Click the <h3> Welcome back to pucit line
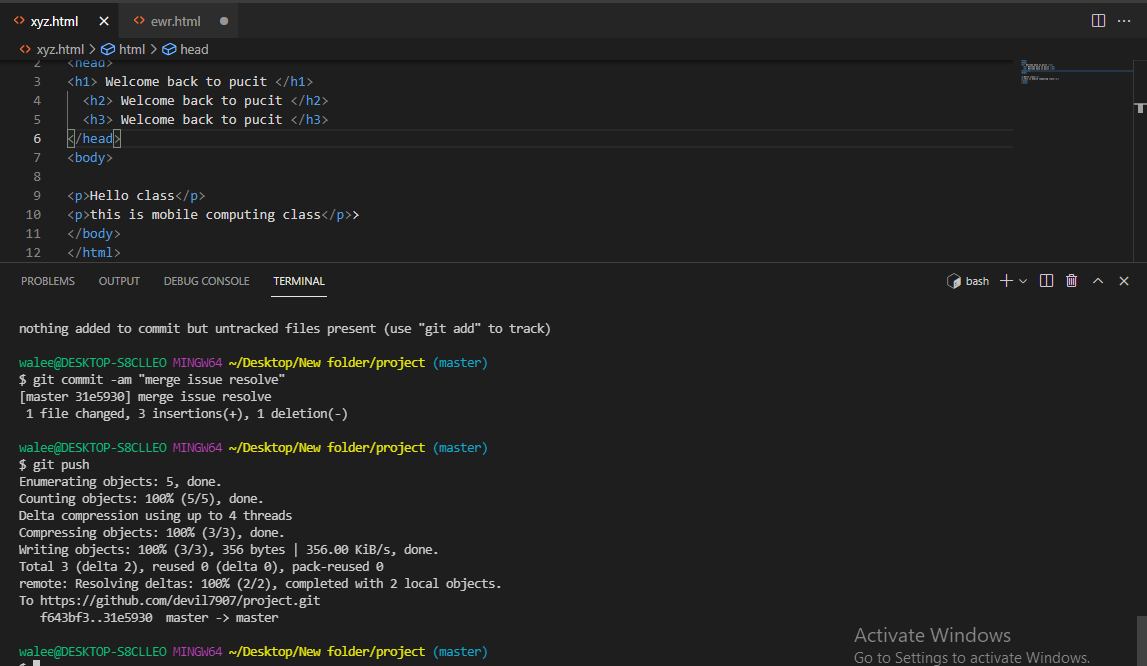 [x=206, y=119]
